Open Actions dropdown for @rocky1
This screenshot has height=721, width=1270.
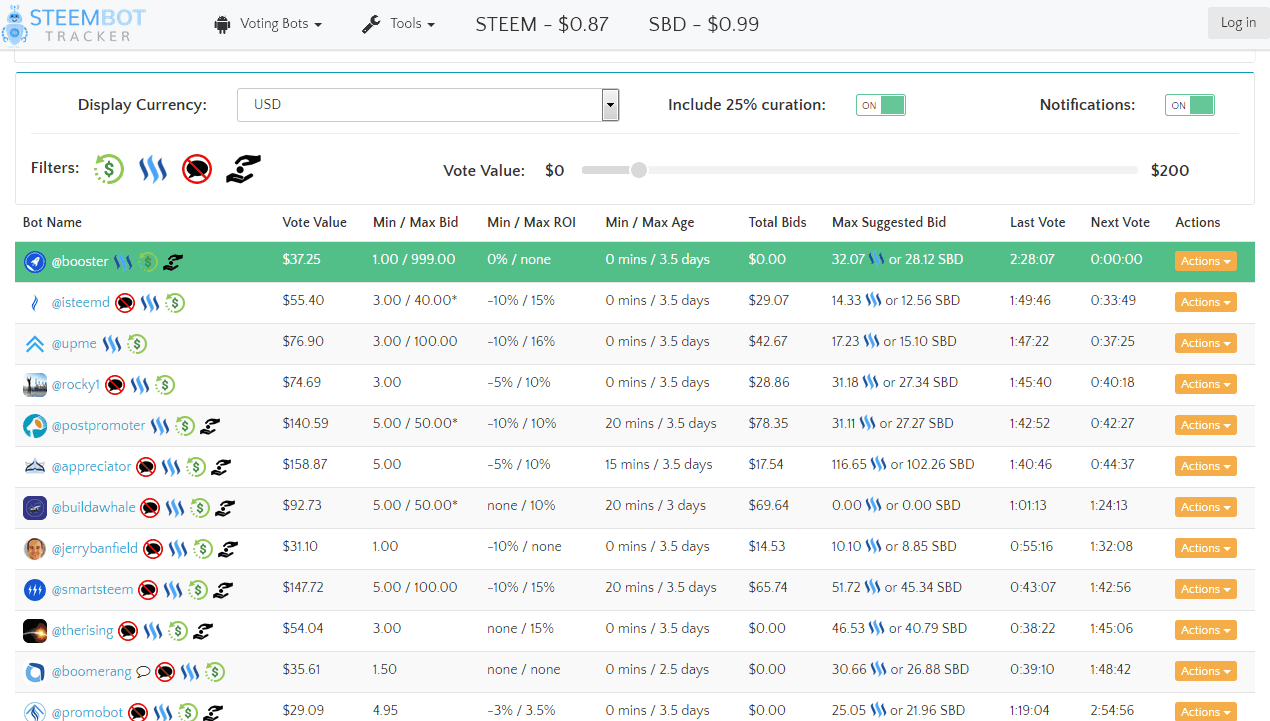pyautogui.click(x=1206, y=384)
